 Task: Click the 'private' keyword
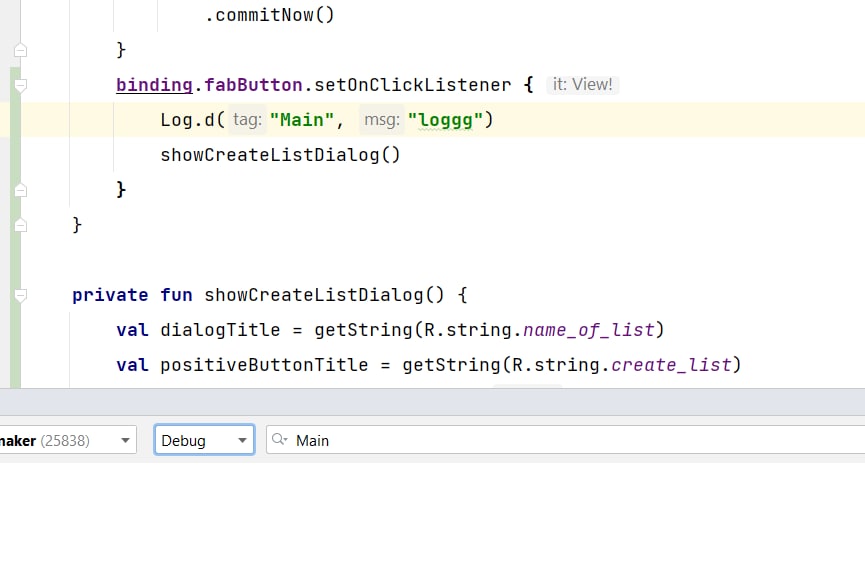(x=110, y=295)
